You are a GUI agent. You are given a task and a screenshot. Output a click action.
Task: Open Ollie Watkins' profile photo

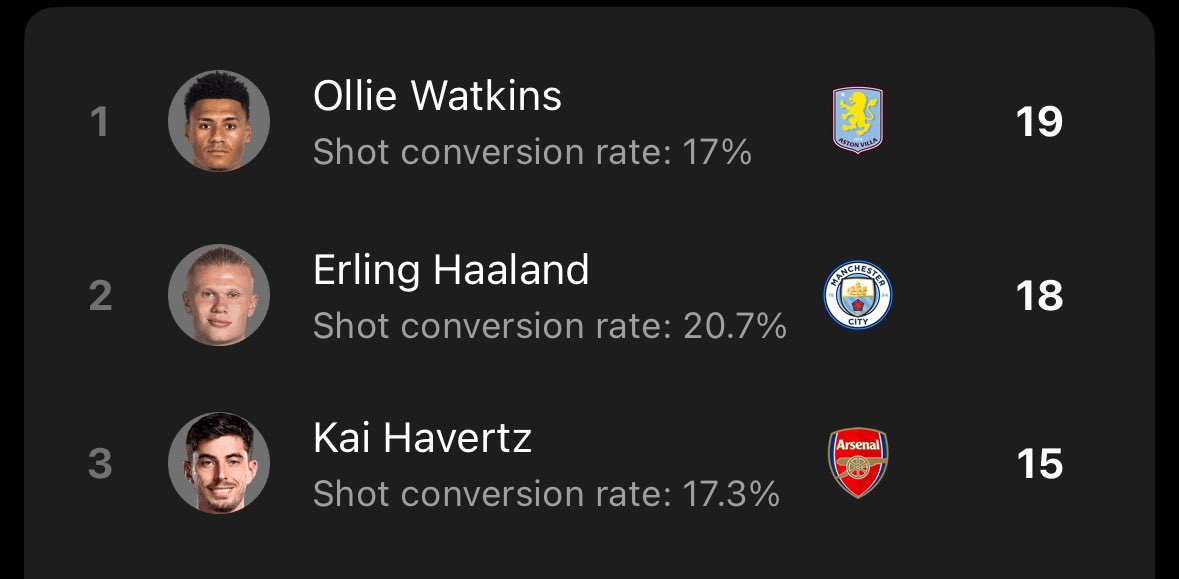point(219,121)
